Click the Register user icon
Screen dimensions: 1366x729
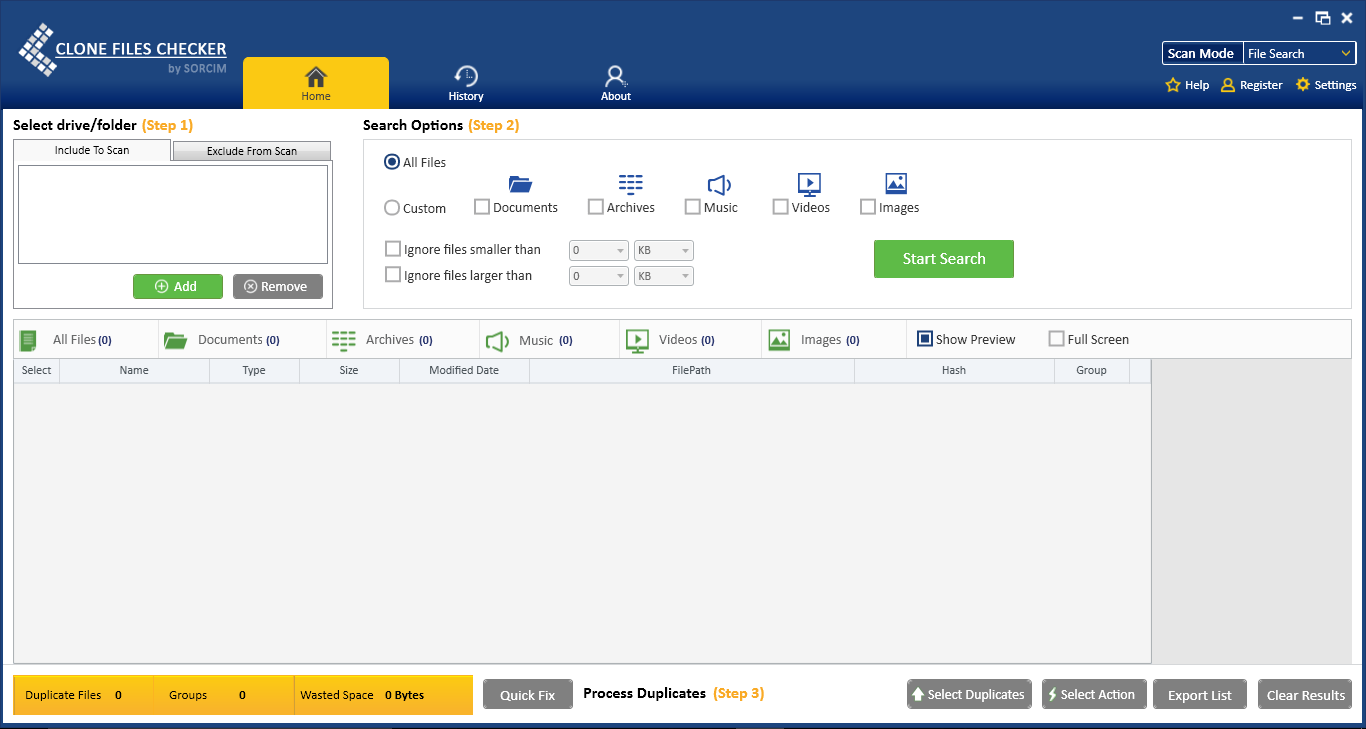[x=1228, y=85]
